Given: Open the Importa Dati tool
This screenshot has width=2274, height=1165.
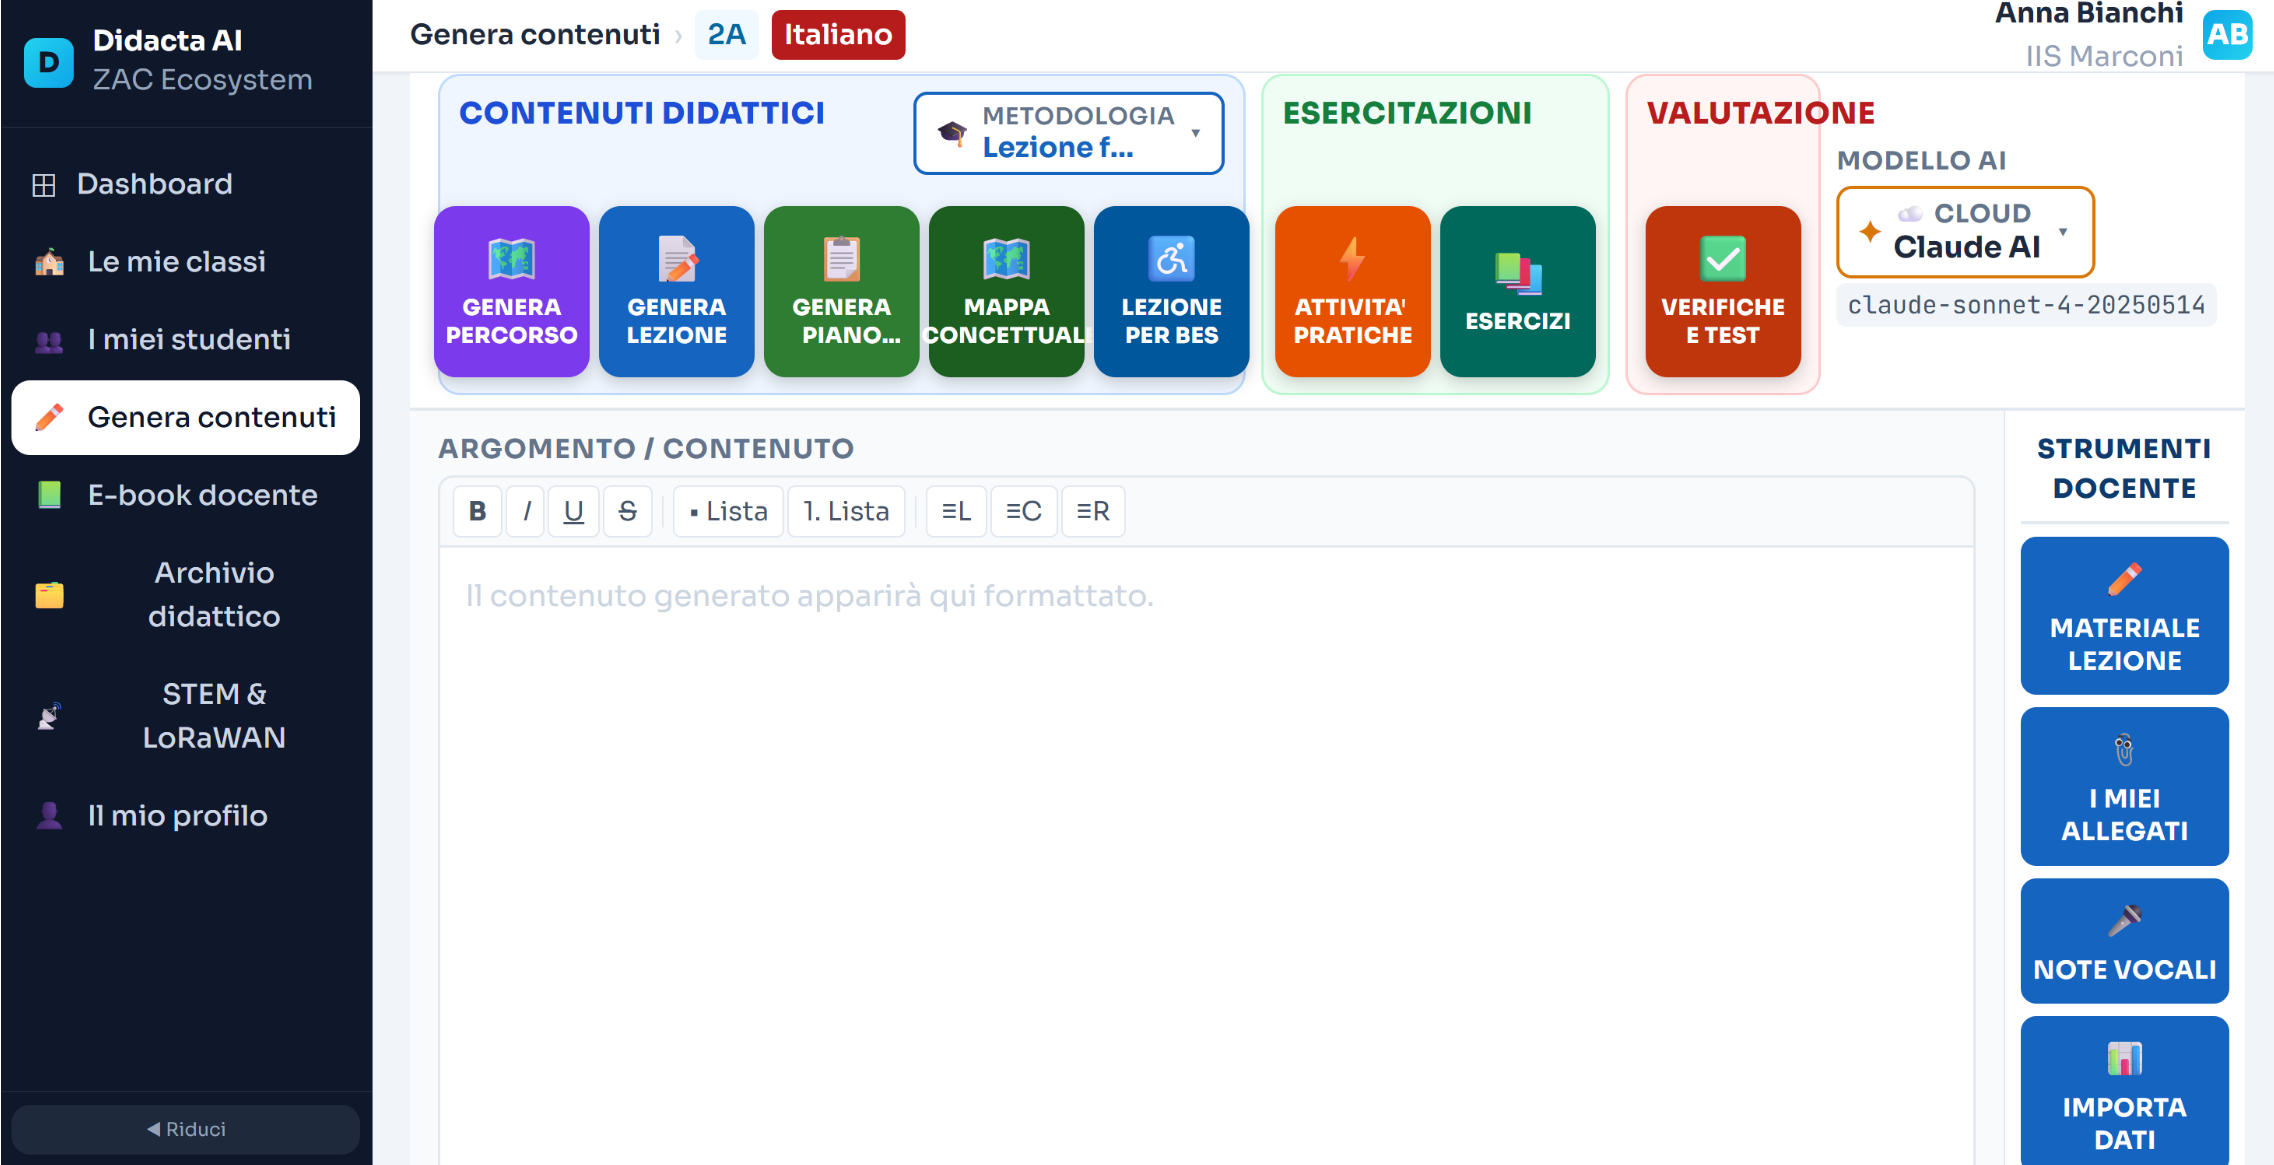Looking at the screenshot, I should pyautogui.click(x=2124, y=1091).
